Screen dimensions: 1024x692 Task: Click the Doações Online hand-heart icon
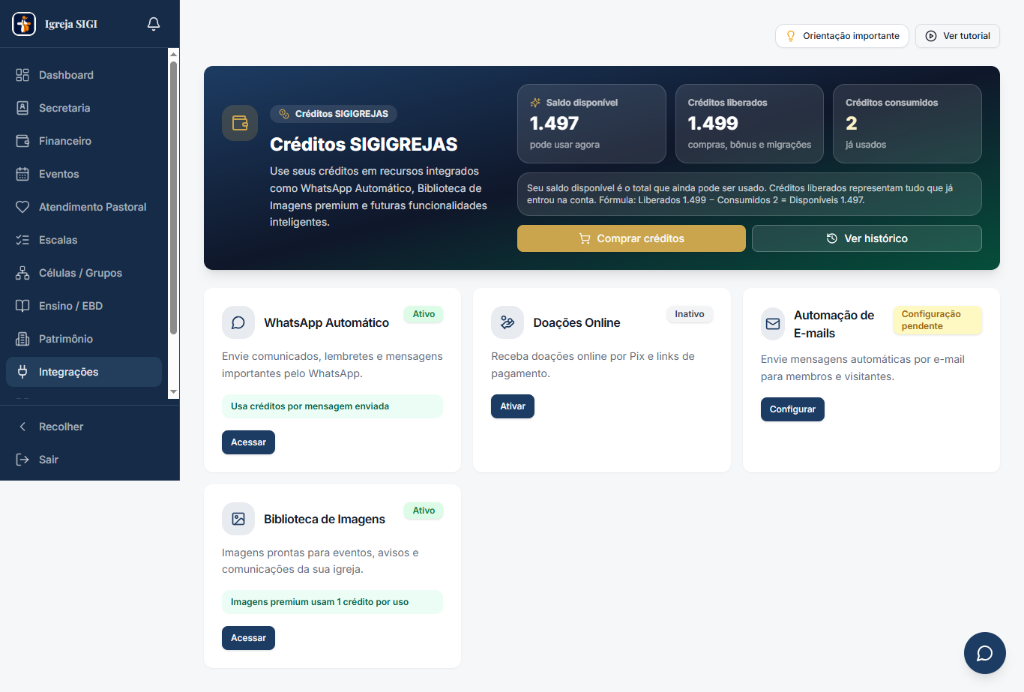pyautogui.click(x=507, y=322)
